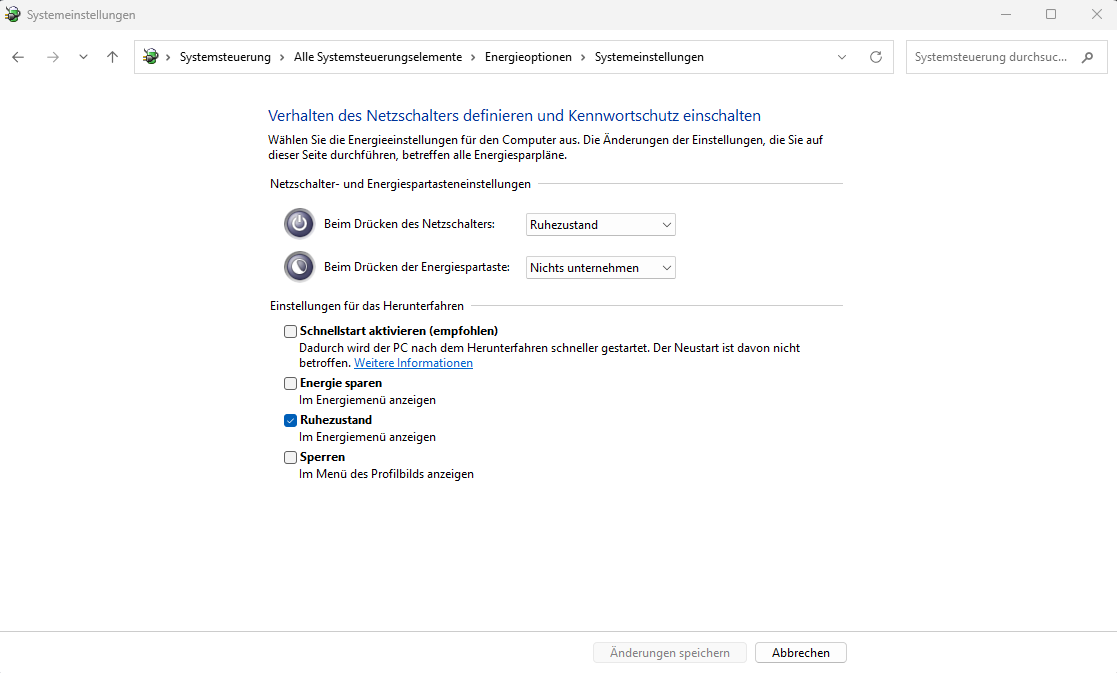
Task: Click the control panel icon in address bar
Action: 151,57
